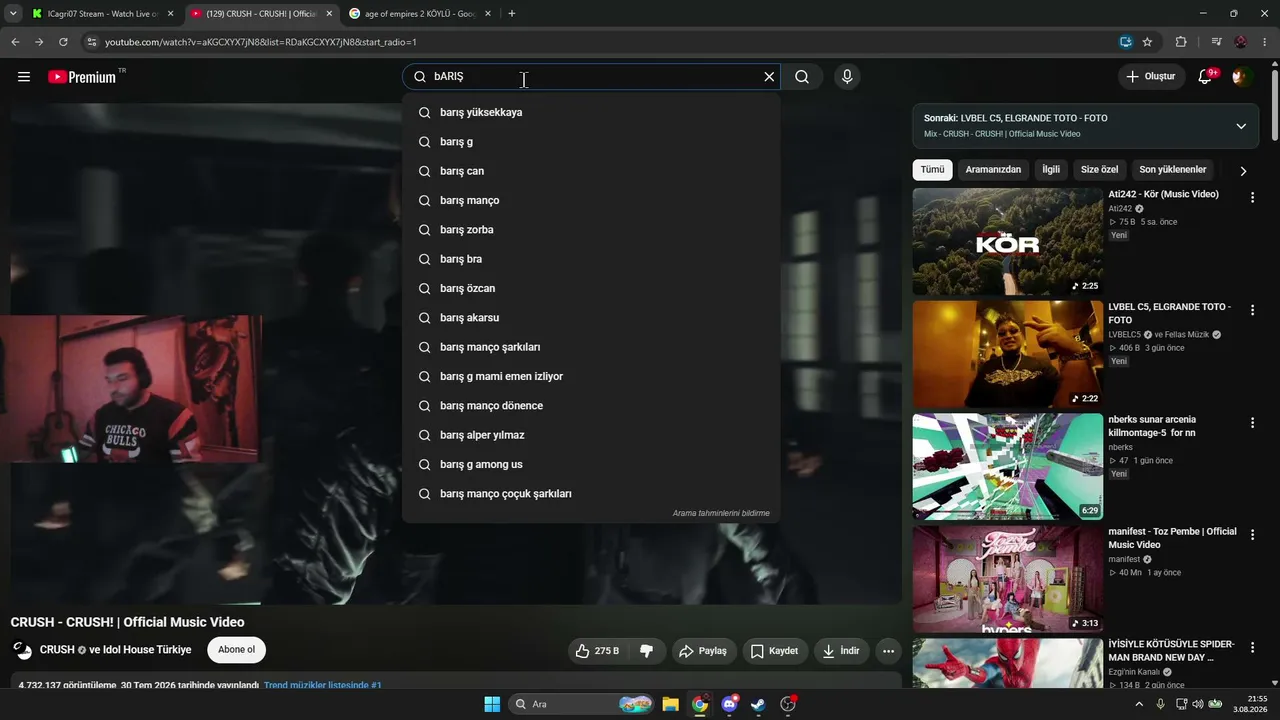Choose the "barış yüksekkaya" suggestion
Viewport: 1280px width, 720px height.
click(x=591, y=112)
